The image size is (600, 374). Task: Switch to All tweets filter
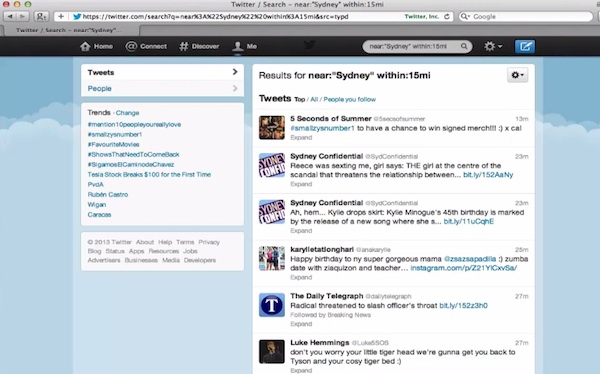click(314, 100)
